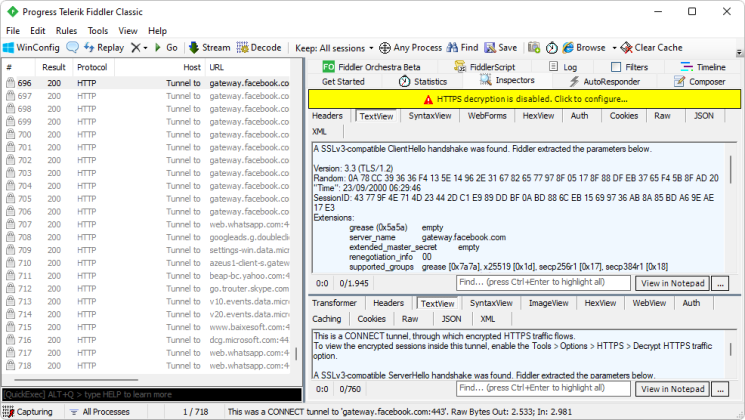The image size is (745, 420).
Task: Launch browser with Browse icon
Action: coord(584,48)
